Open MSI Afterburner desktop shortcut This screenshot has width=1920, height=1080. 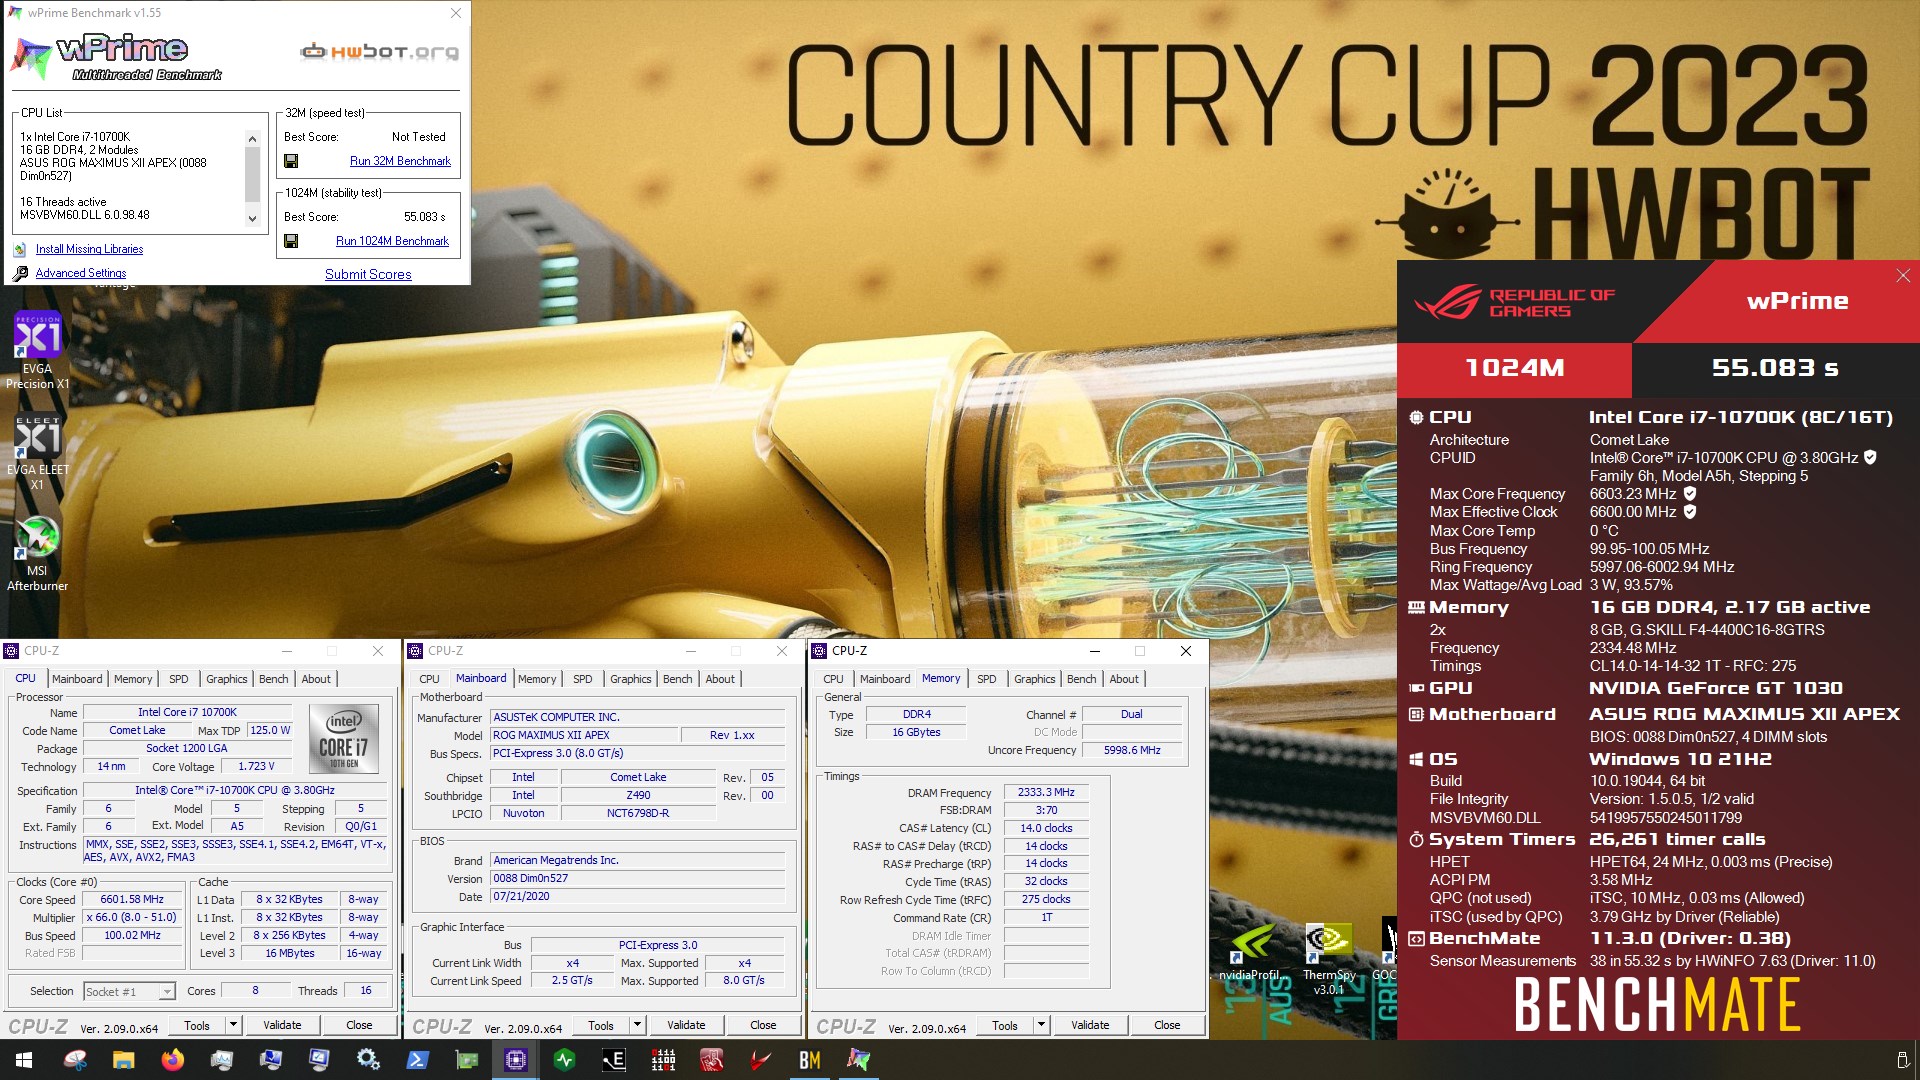click(37, 553)
